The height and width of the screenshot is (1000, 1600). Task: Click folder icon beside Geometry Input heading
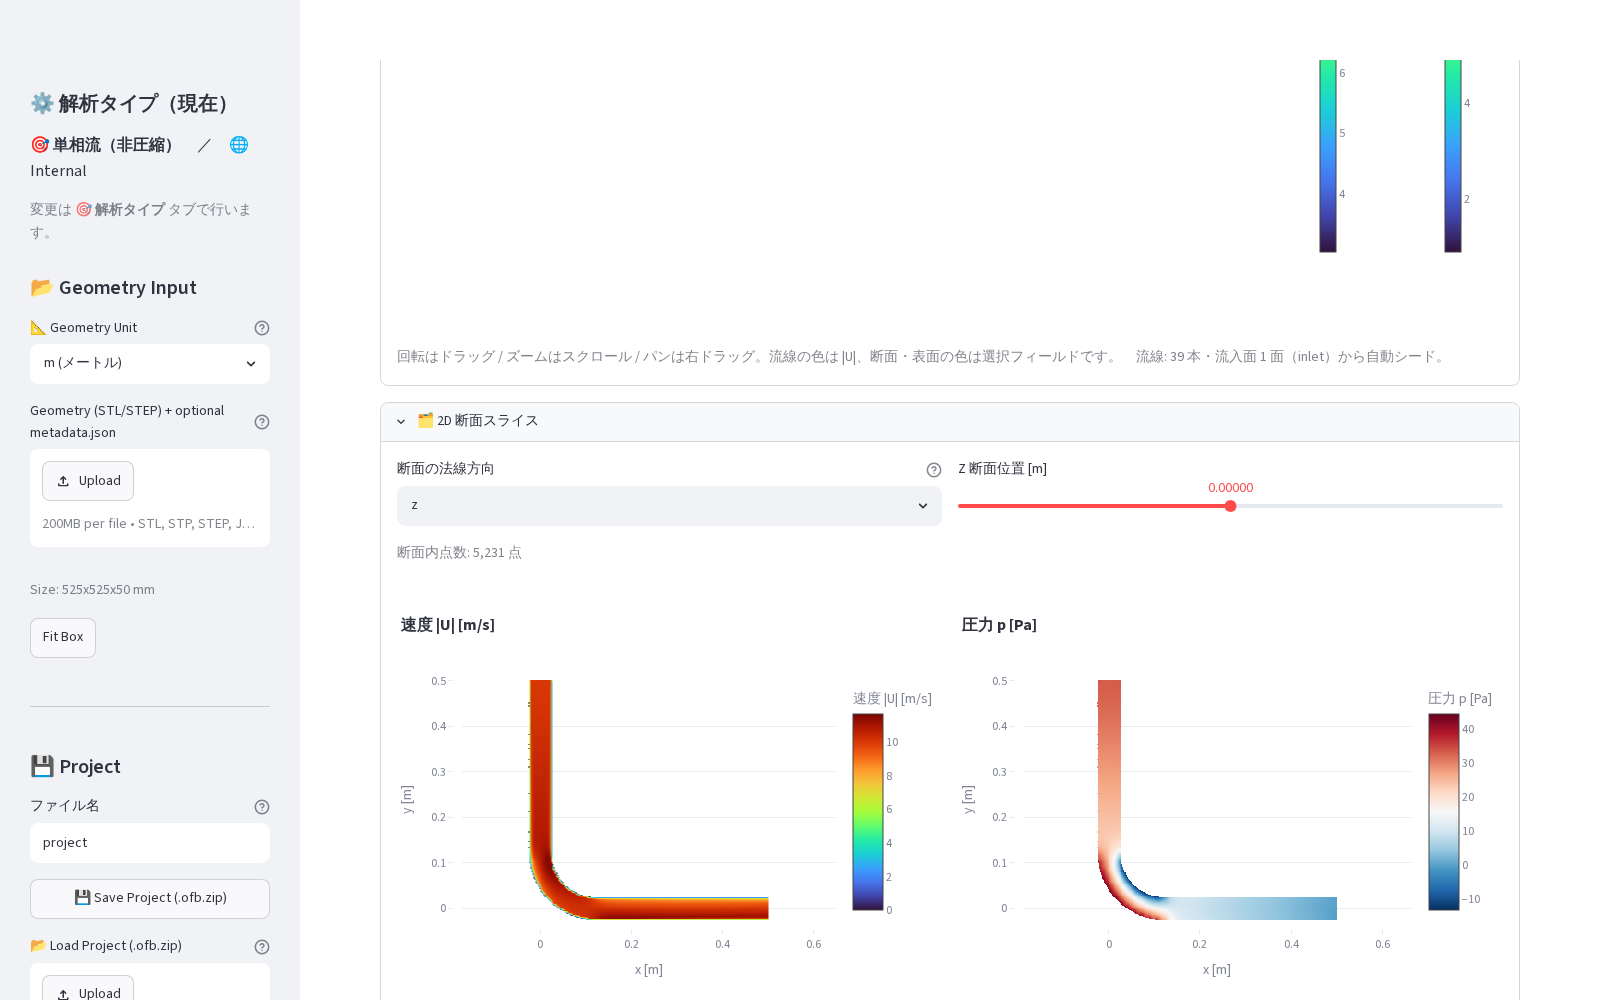pyautogui.click(x=42, y=288)
